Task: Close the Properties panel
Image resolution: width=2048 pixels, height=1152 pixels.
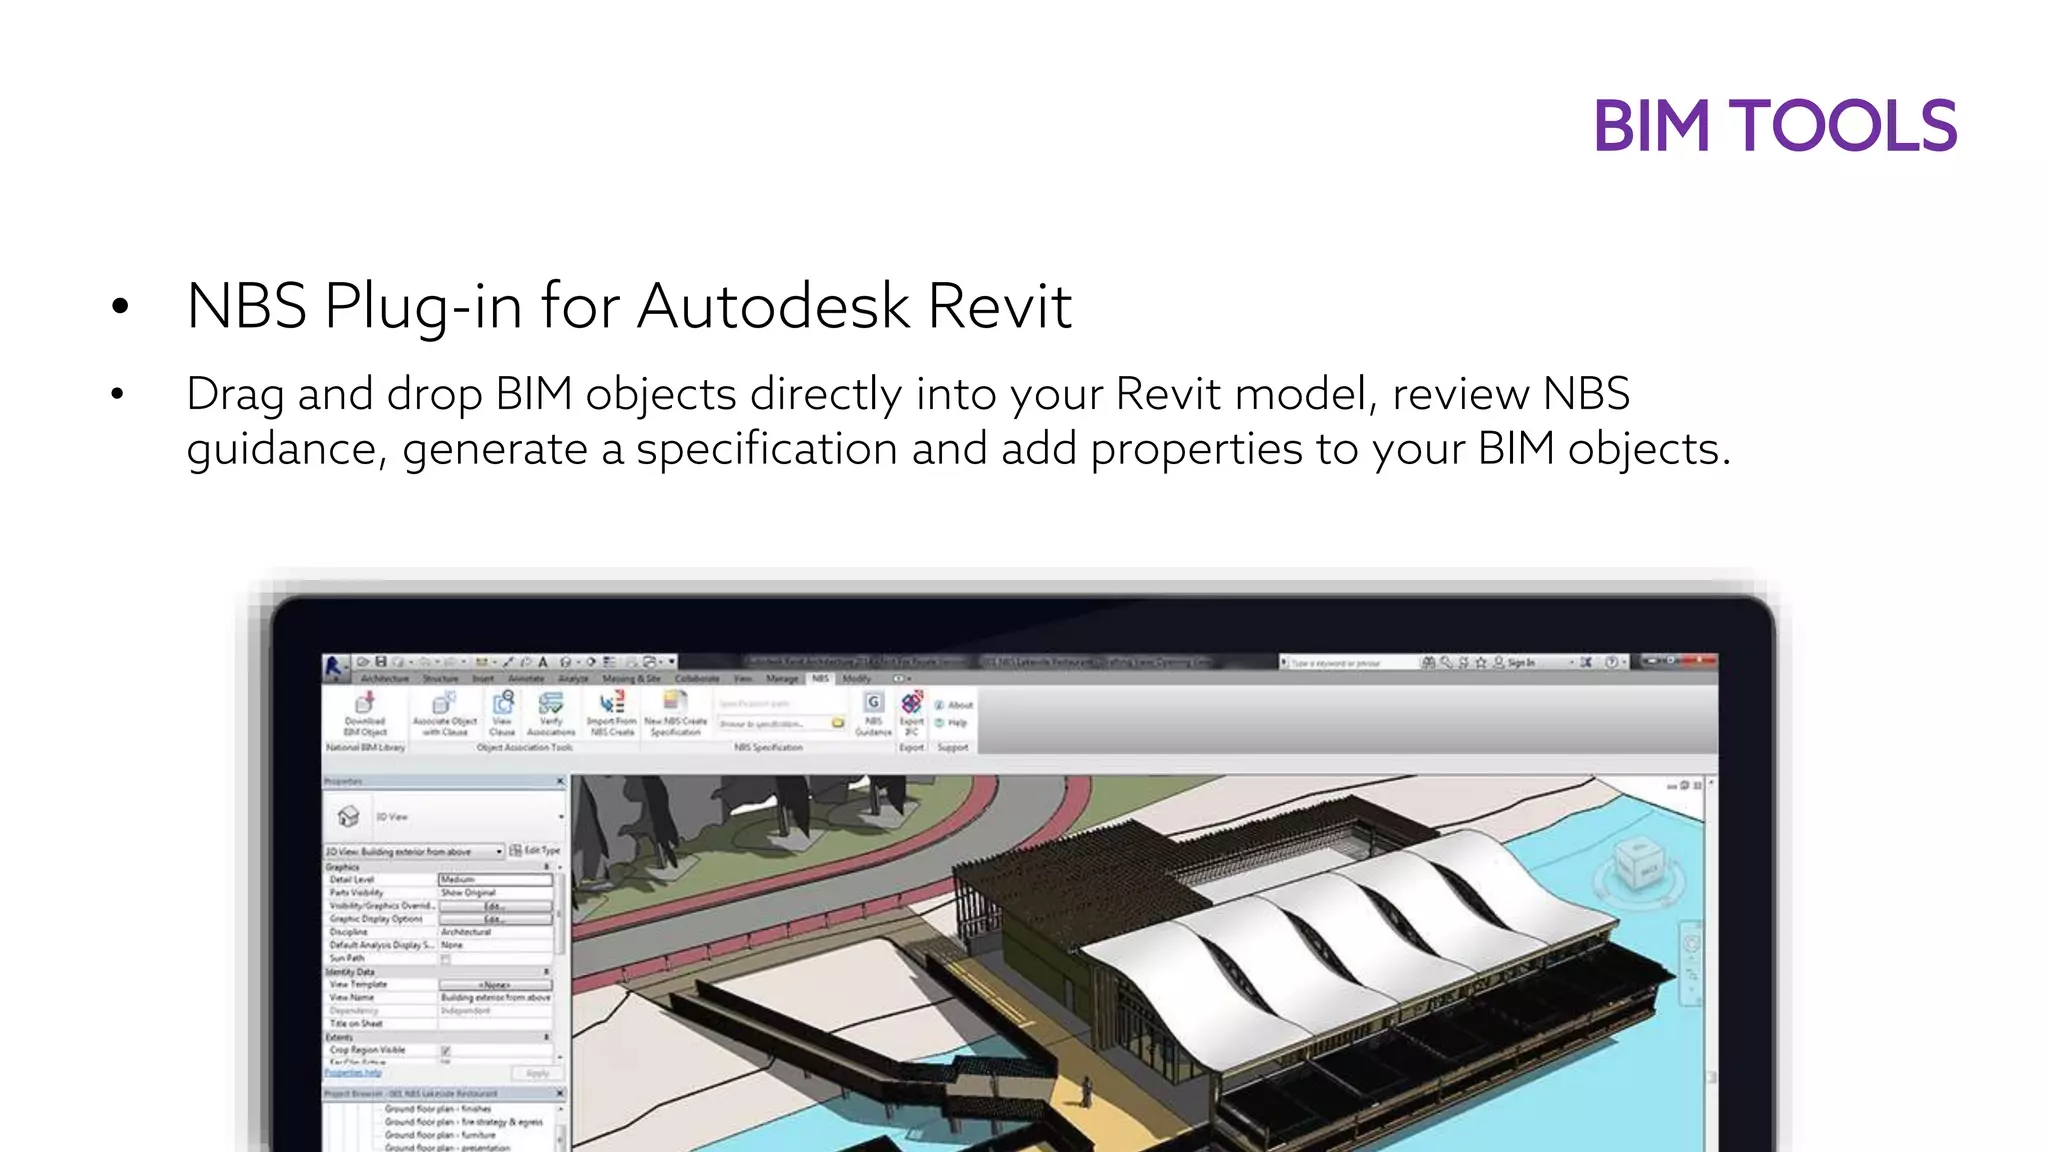Action: 560,781
